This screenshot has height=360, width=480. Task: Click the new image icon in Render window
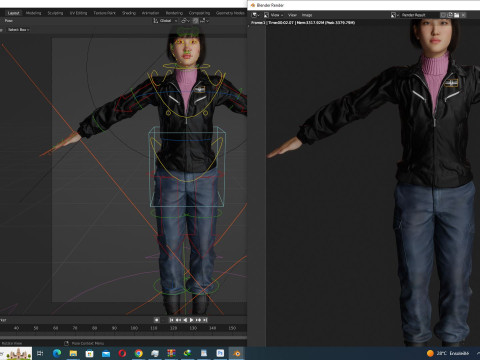pyautogui.click(x=450, y=15)
